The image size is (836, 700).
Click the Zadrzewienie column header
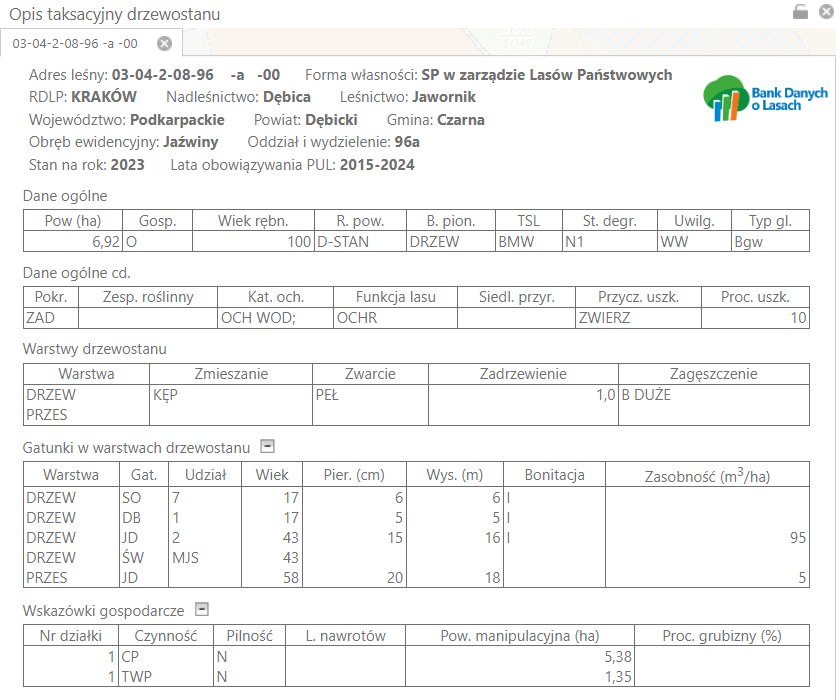[522, 374]
